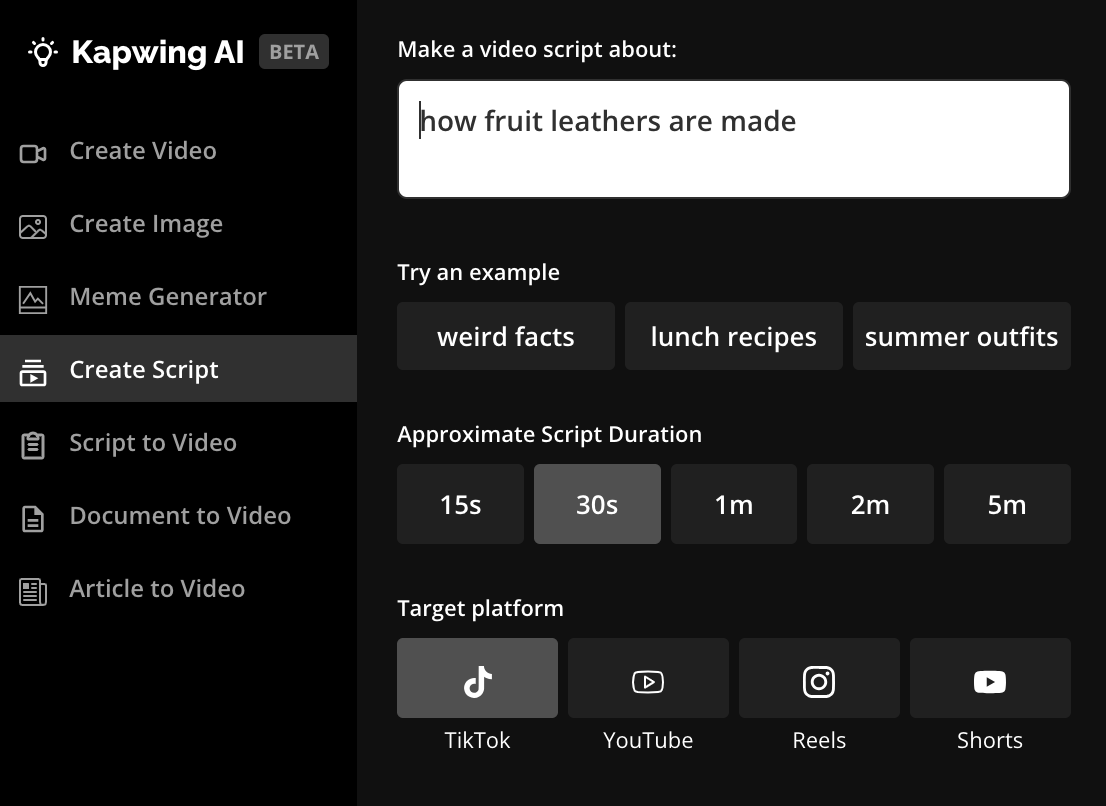Click inside the video script topic field

click(733, 138)
